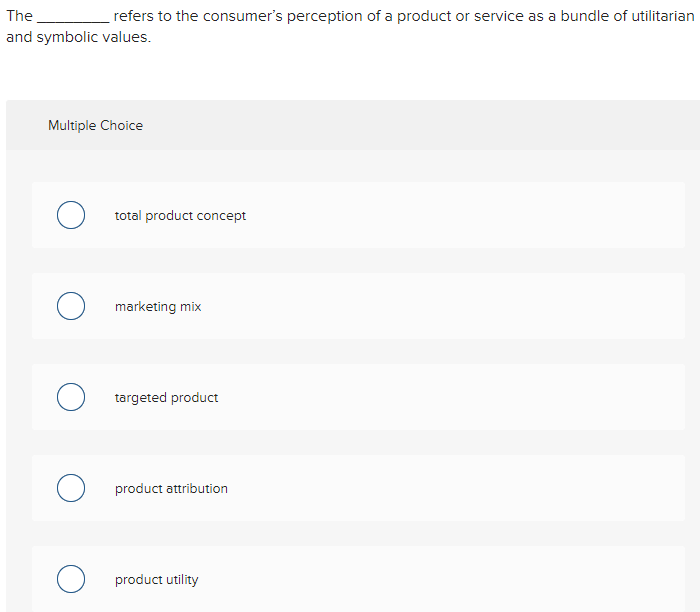Click the phrase 'and symbolic values.'
Image resolution: width=700 pixels, height=612 pixels.
click(x=78, y=37)
